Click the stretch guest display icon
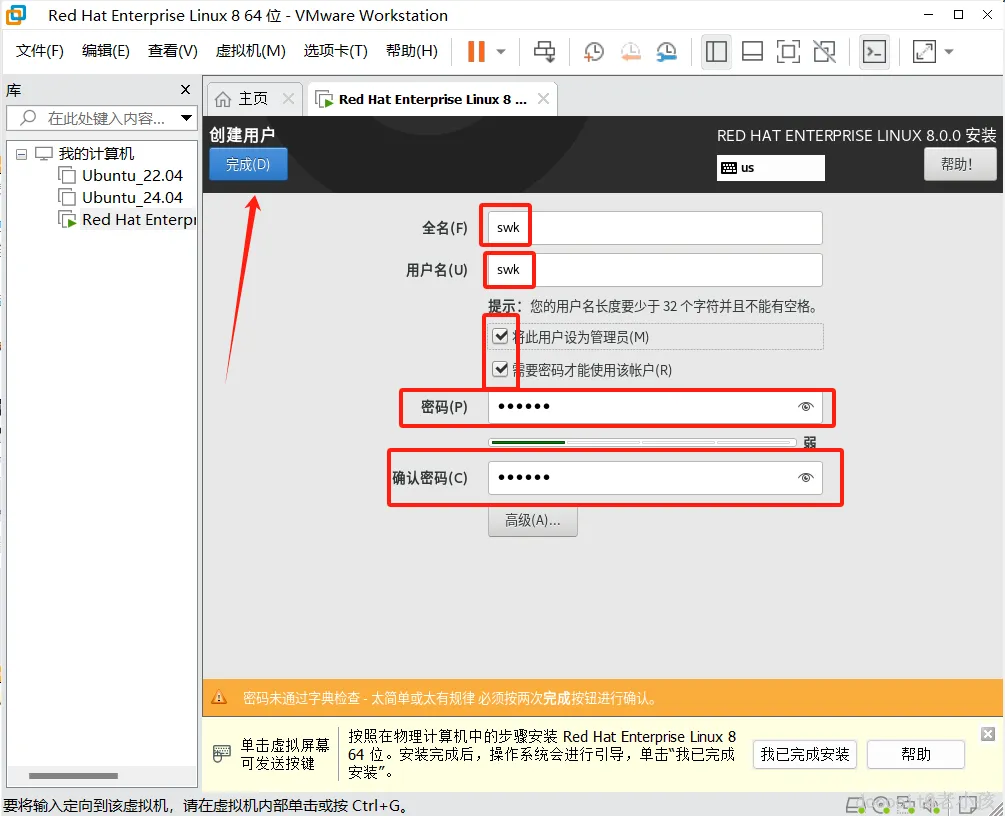The width and height of the screenshot is (1005, 816). [x=924, y=51]
